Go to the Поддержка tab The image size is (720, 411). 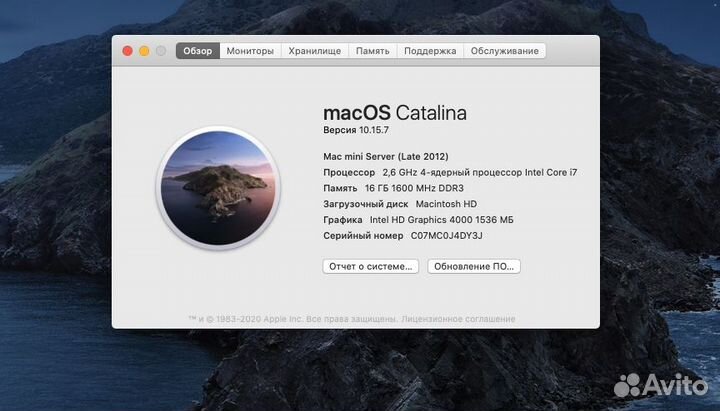(430, 51)
